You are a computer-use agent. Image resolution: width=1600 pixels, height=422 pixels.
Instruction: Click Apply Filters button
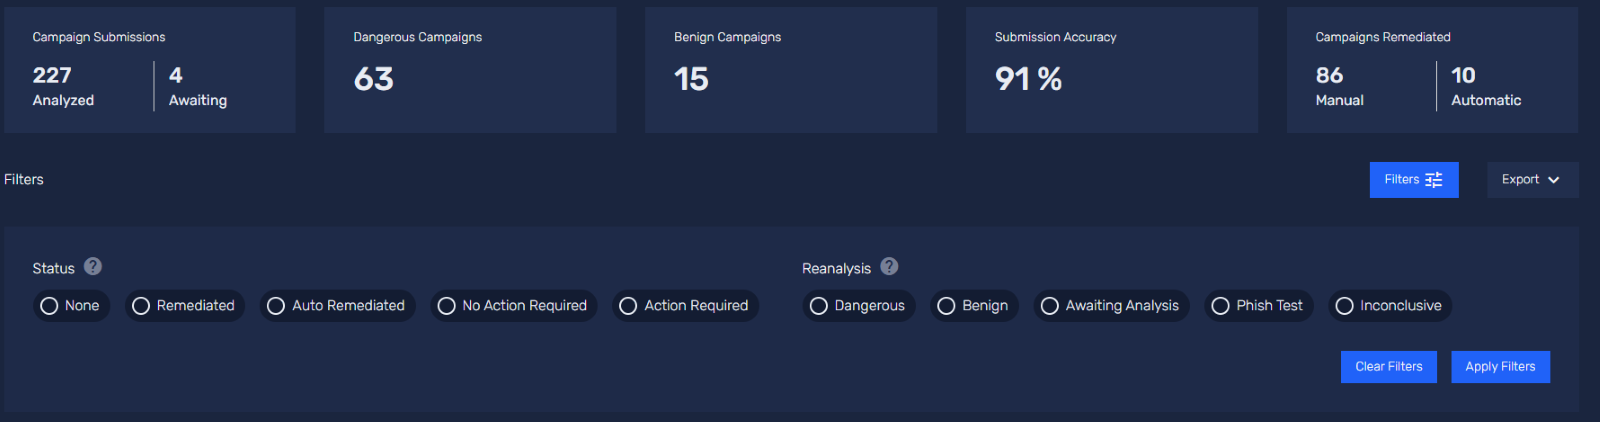pos(1500,367)
